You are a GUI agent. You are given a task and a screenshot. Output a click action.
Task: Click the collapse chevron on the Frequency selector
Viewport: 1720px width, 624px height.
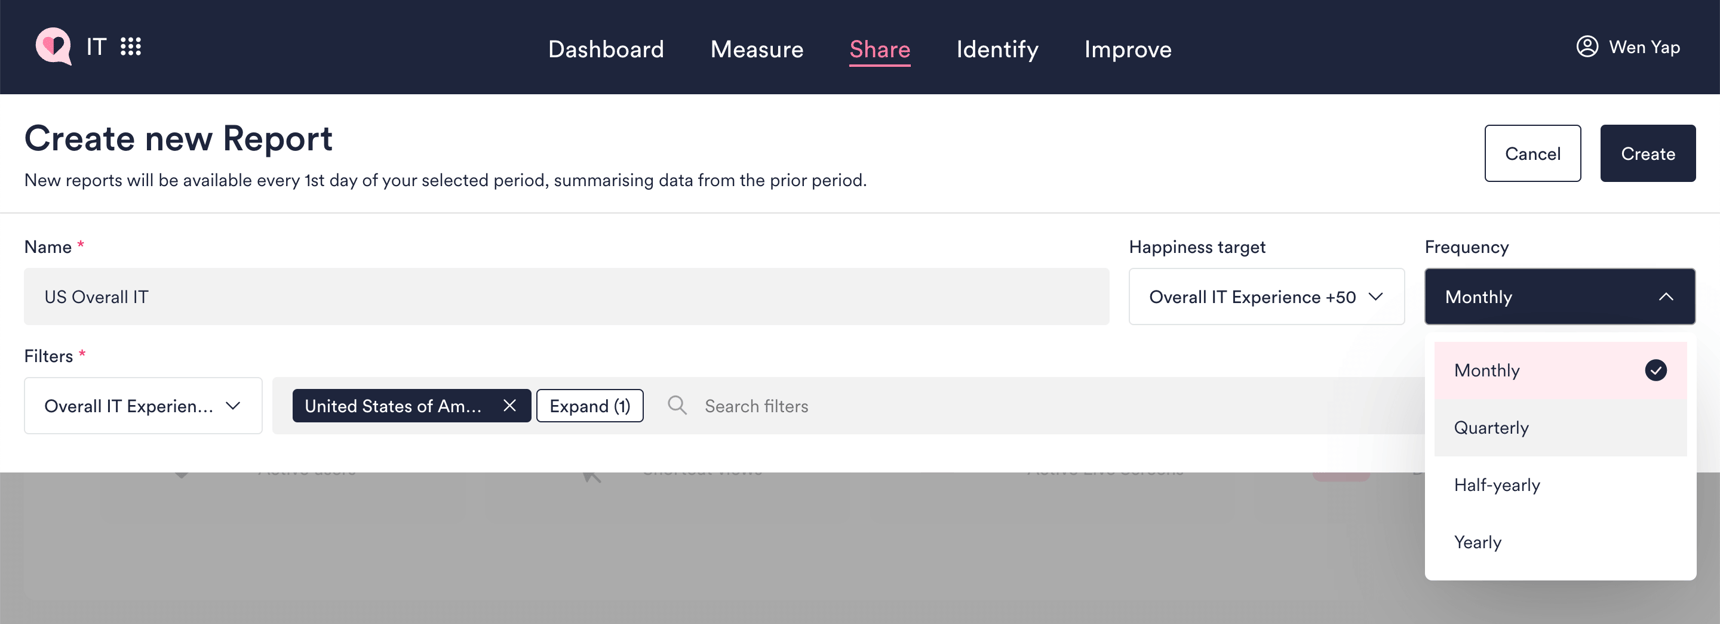click(1666, 296)
